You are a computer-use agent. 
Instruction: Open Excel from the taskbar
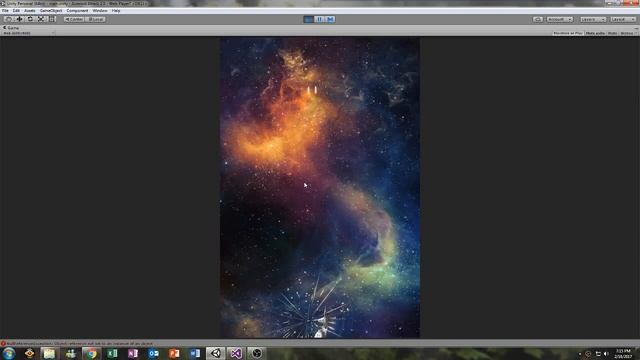tap(112, 353)
